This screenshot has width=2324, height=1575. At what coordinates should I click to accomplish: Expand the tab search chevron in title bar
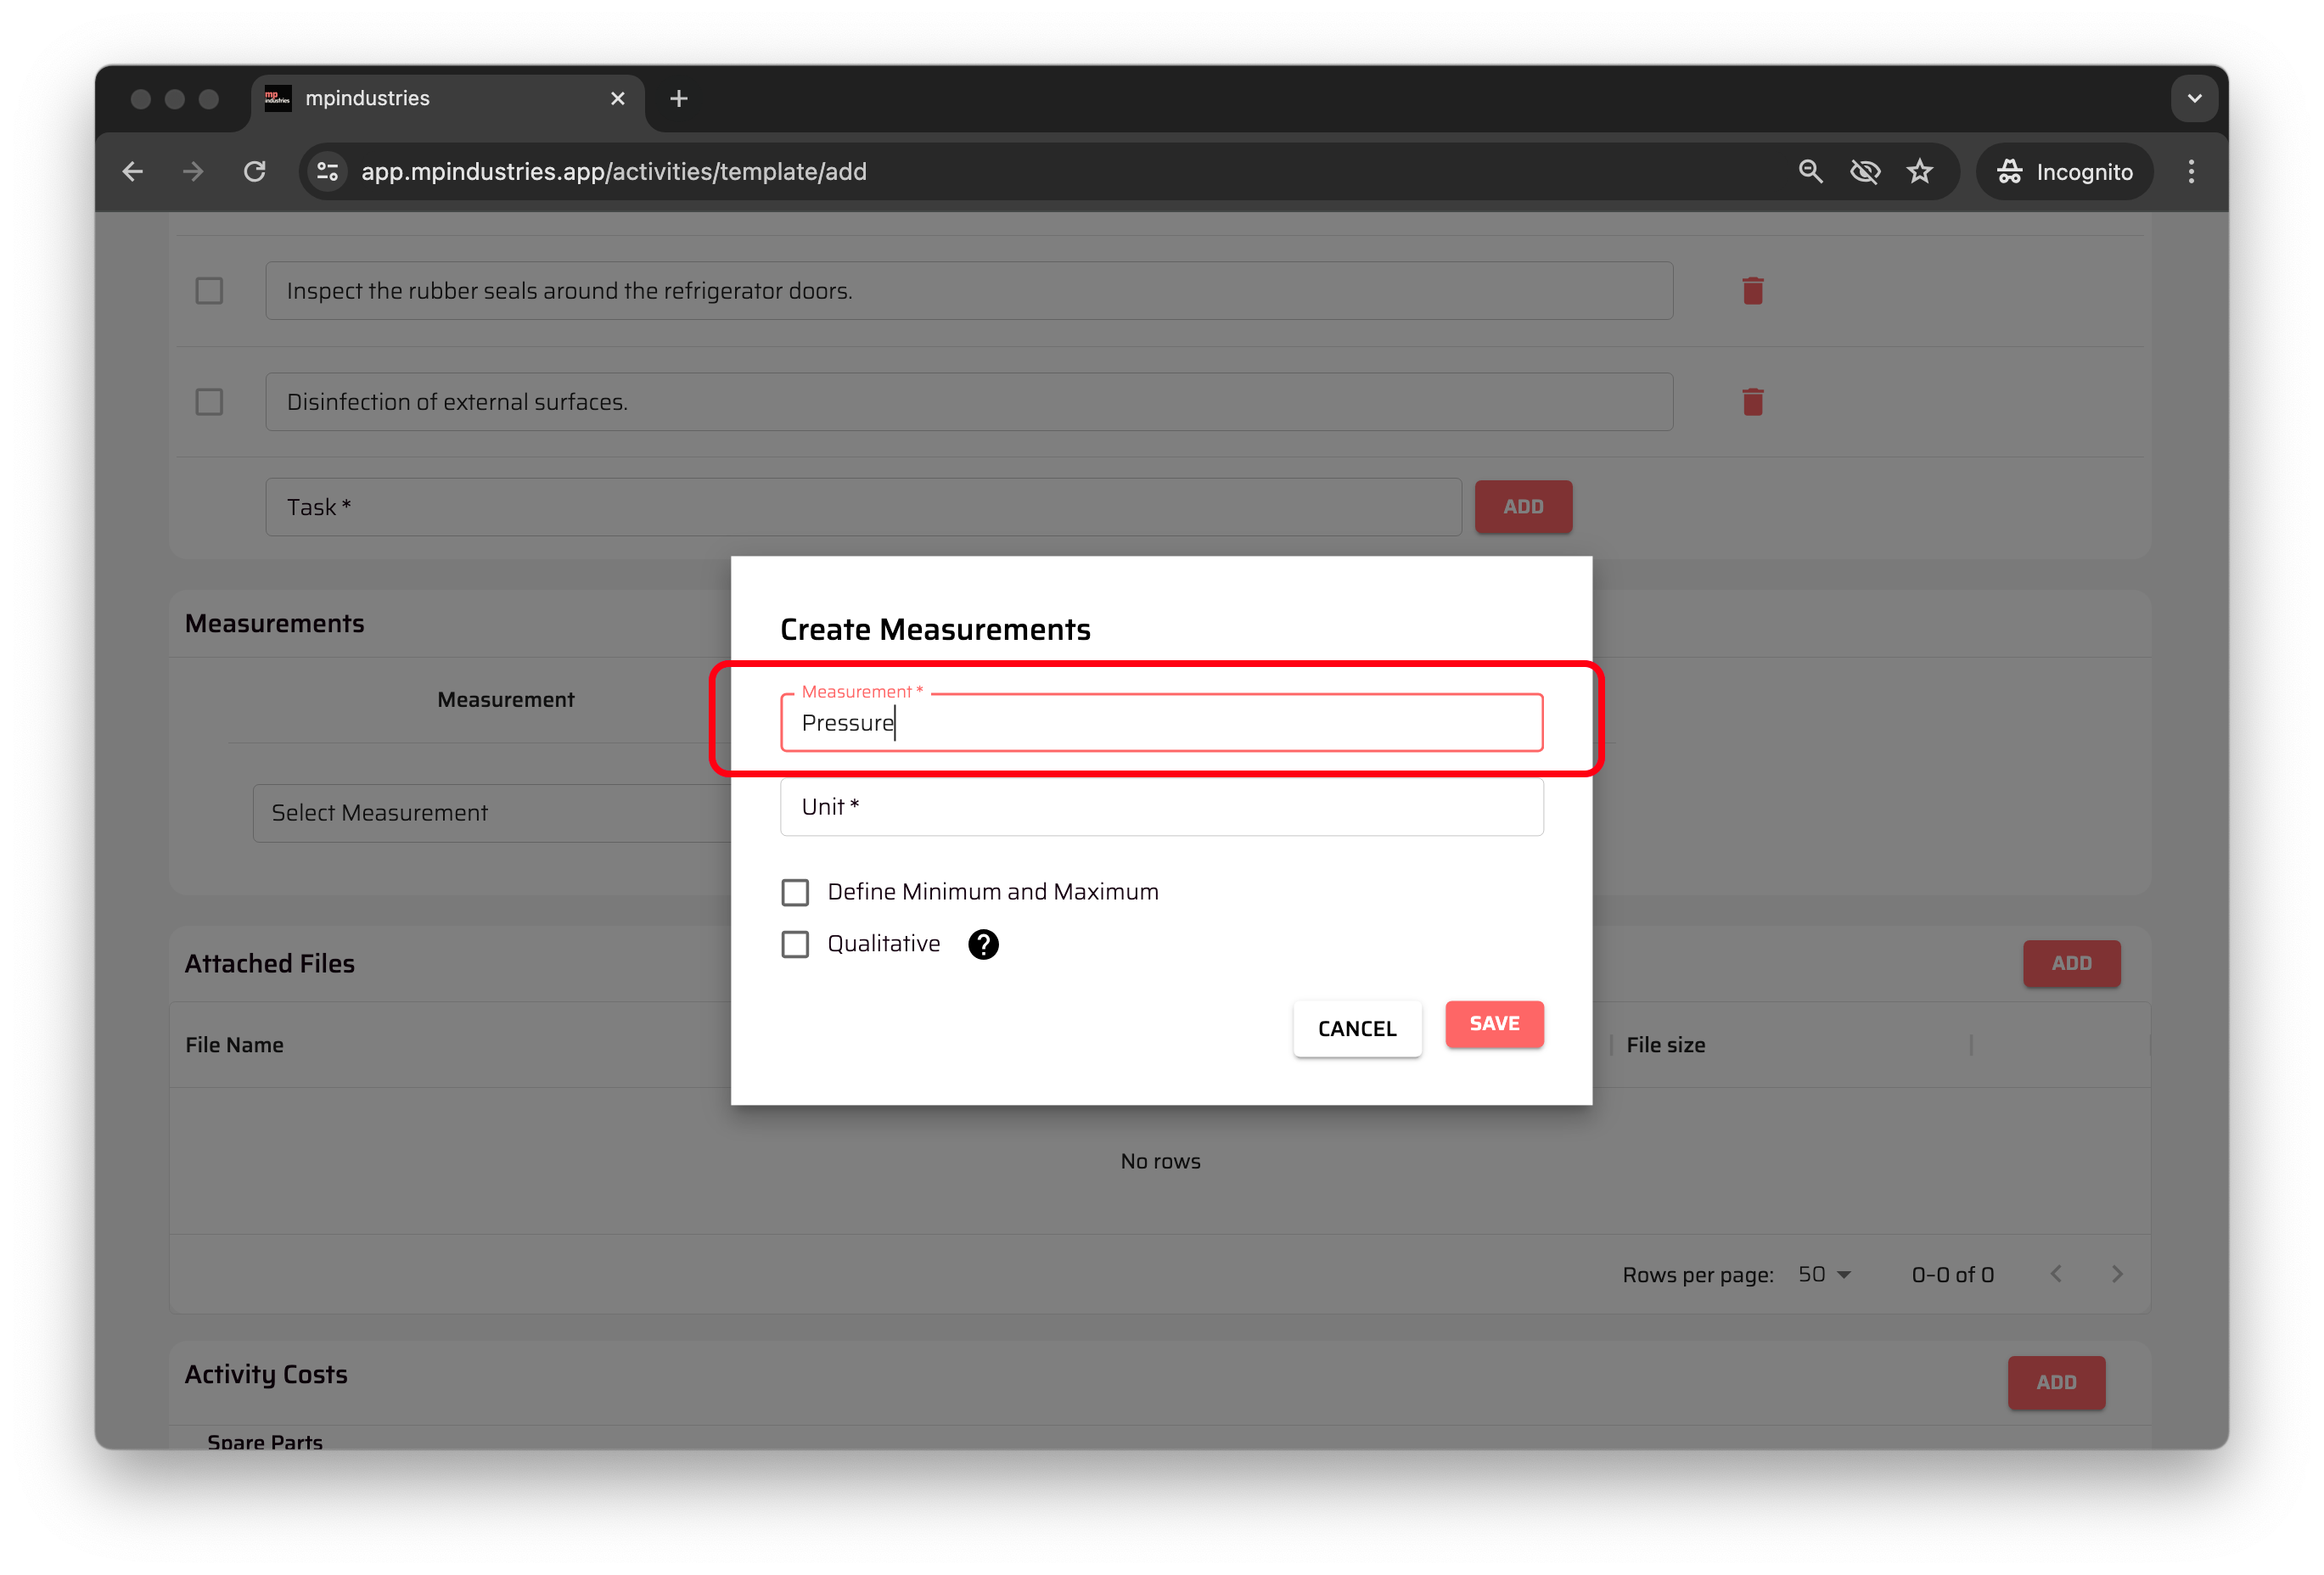(x=2194, y=98)
